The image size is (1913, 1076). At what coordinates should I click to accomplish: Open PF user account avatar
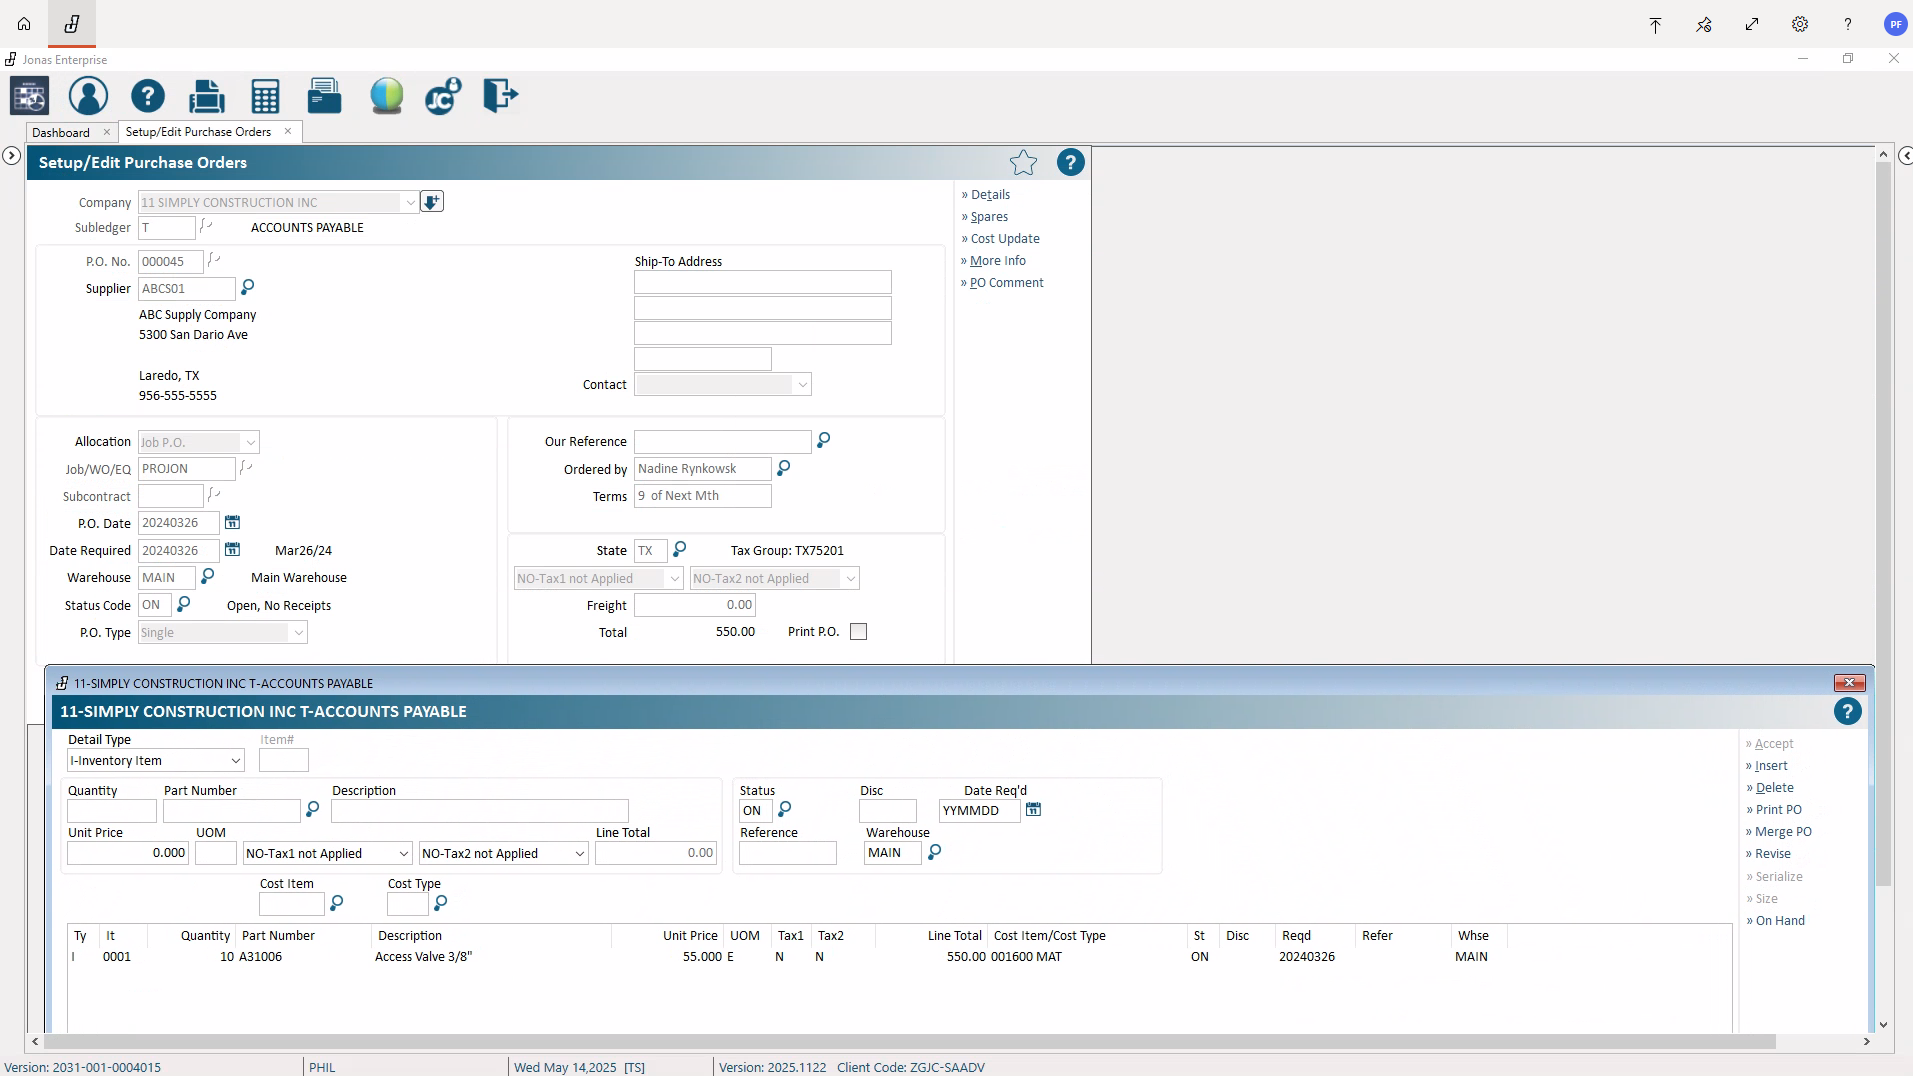1894,24
